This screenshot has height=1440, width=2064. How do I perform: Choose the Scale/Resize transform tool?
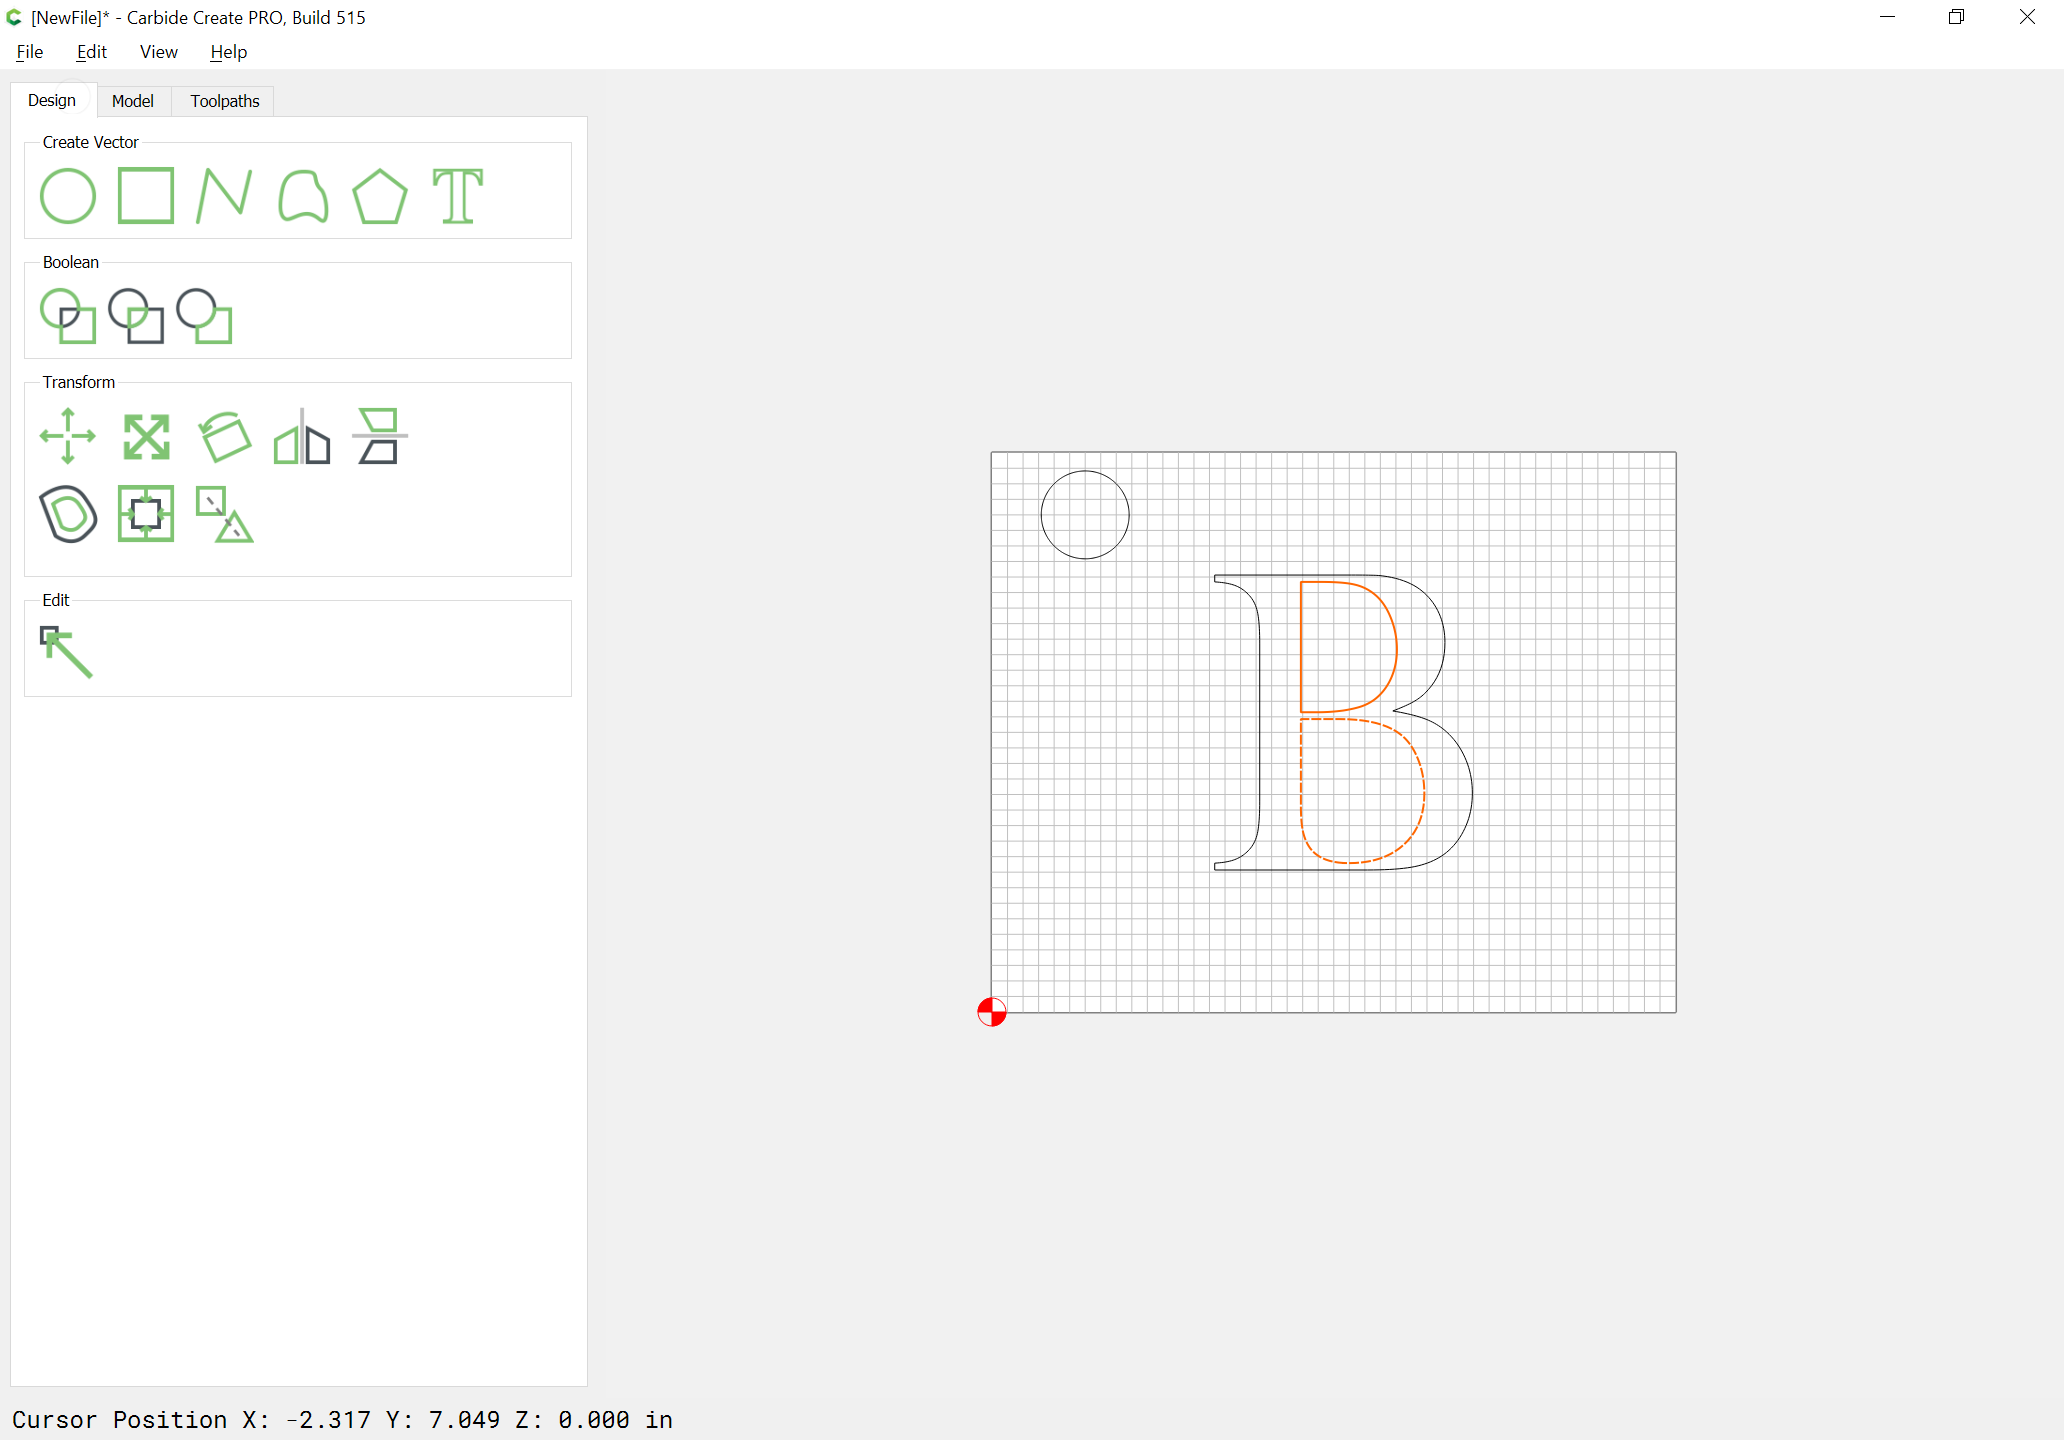[146, 436]
